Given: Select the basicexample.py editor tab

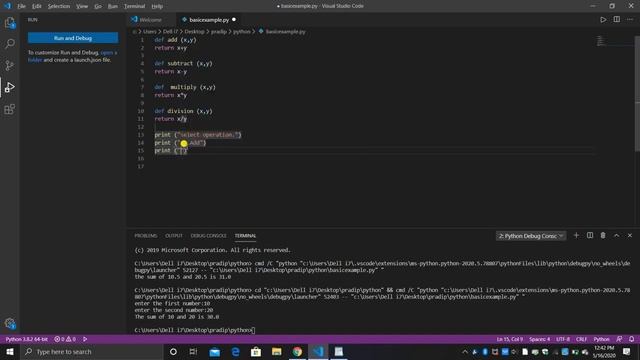Looking at the screenshot, I should pos(209,20).
